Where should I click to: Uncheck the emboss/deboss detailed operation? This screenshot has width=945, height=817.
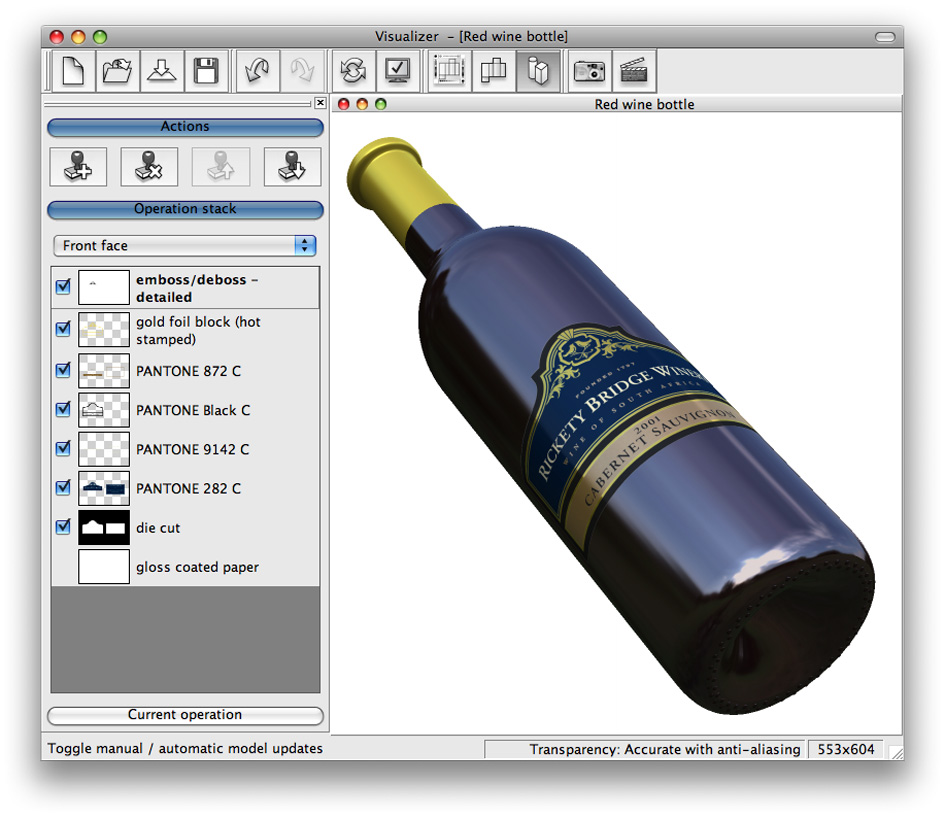63,287
